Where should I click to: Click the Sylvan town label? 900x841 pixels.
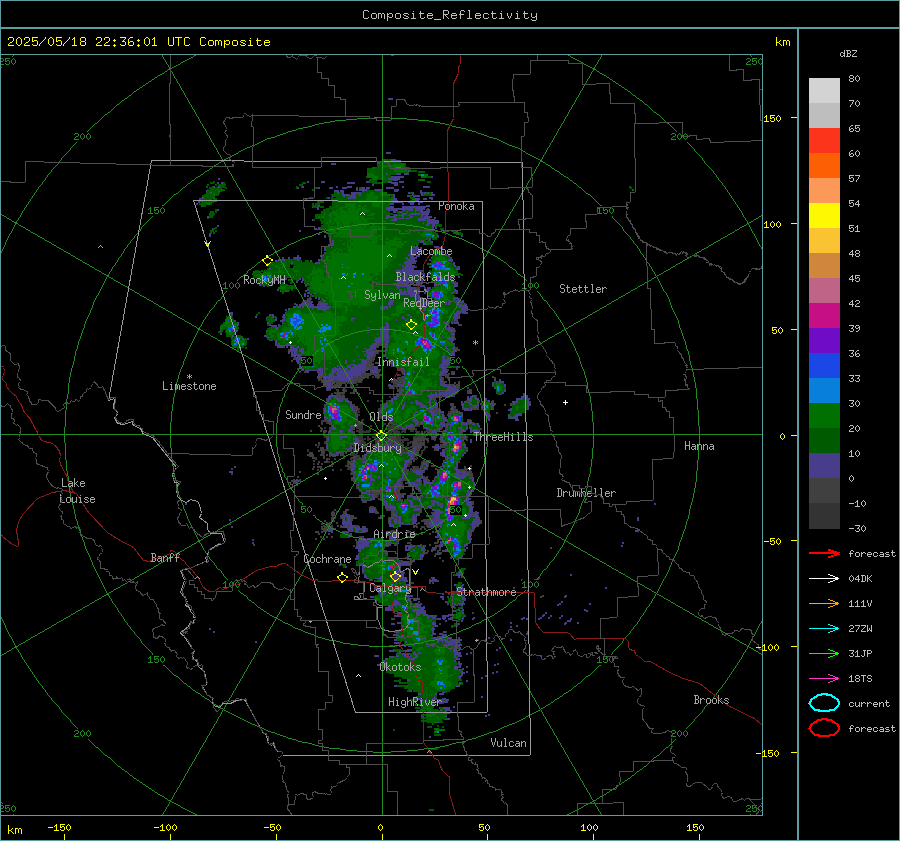pyautogui.click(x=382, y=295)
